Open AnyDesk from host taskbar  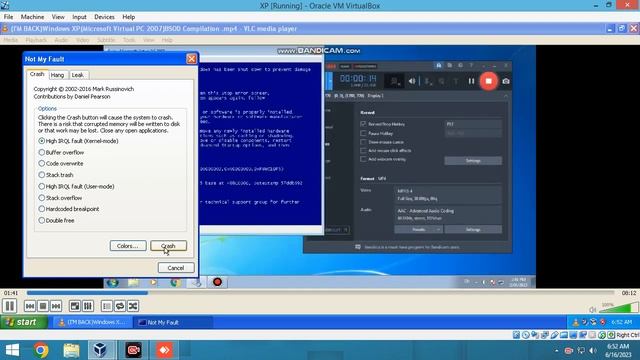pos(164,350)
